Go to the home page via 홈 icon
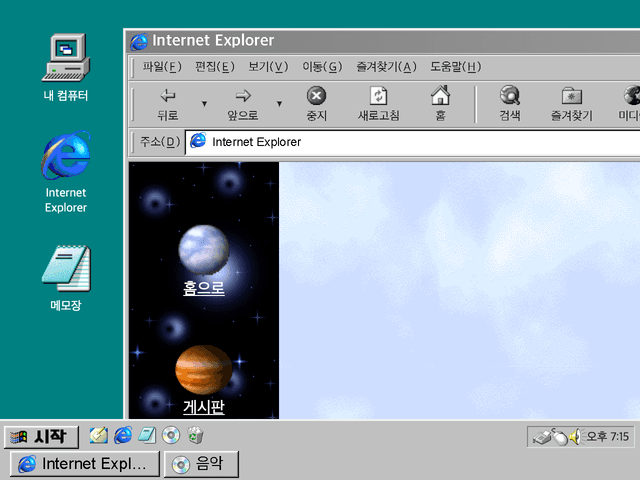 (440, 103)
